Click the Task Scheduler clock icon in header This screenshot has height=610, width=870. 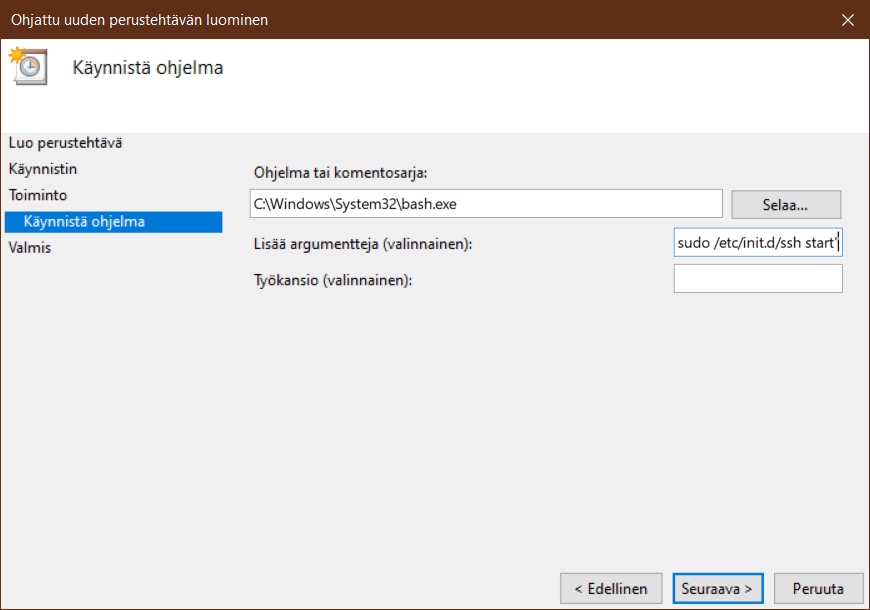tap(27, 65)
